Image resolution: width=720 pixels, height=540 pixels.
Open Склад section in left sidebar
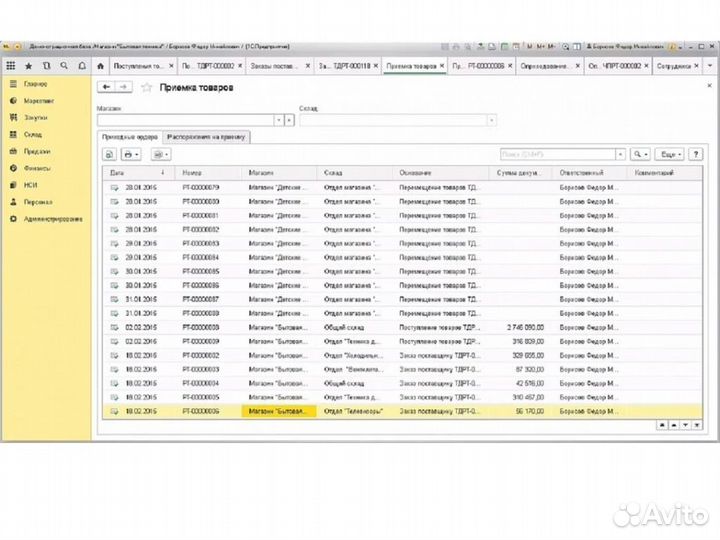click(x=35, y=134)
